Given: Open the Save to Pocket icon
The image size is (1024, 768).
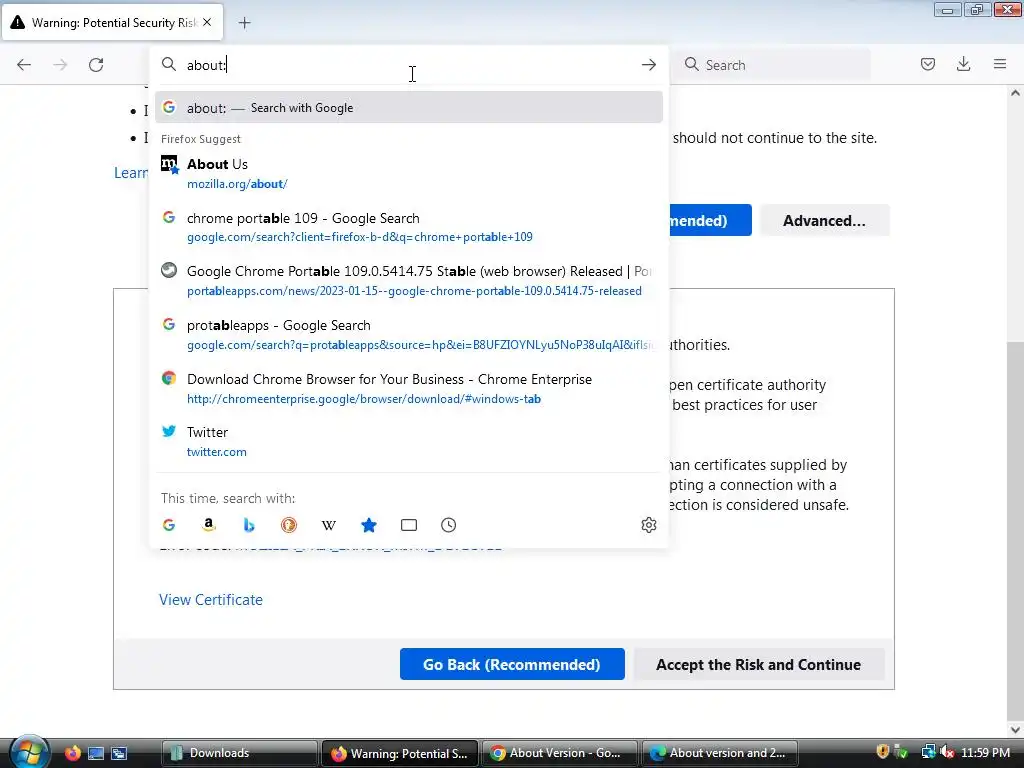Looking at the screenshot, I should pos(928,64).
